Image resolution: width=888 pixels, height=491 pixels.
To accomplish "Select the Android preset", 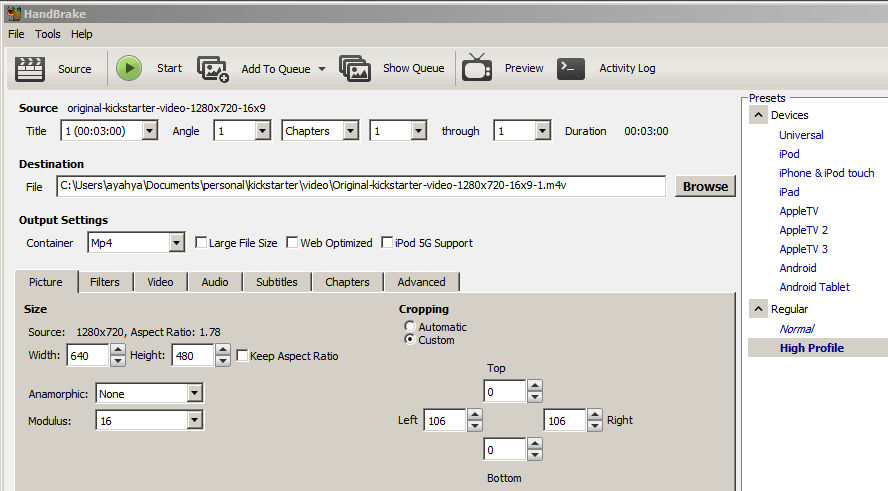I will point(797,268).
